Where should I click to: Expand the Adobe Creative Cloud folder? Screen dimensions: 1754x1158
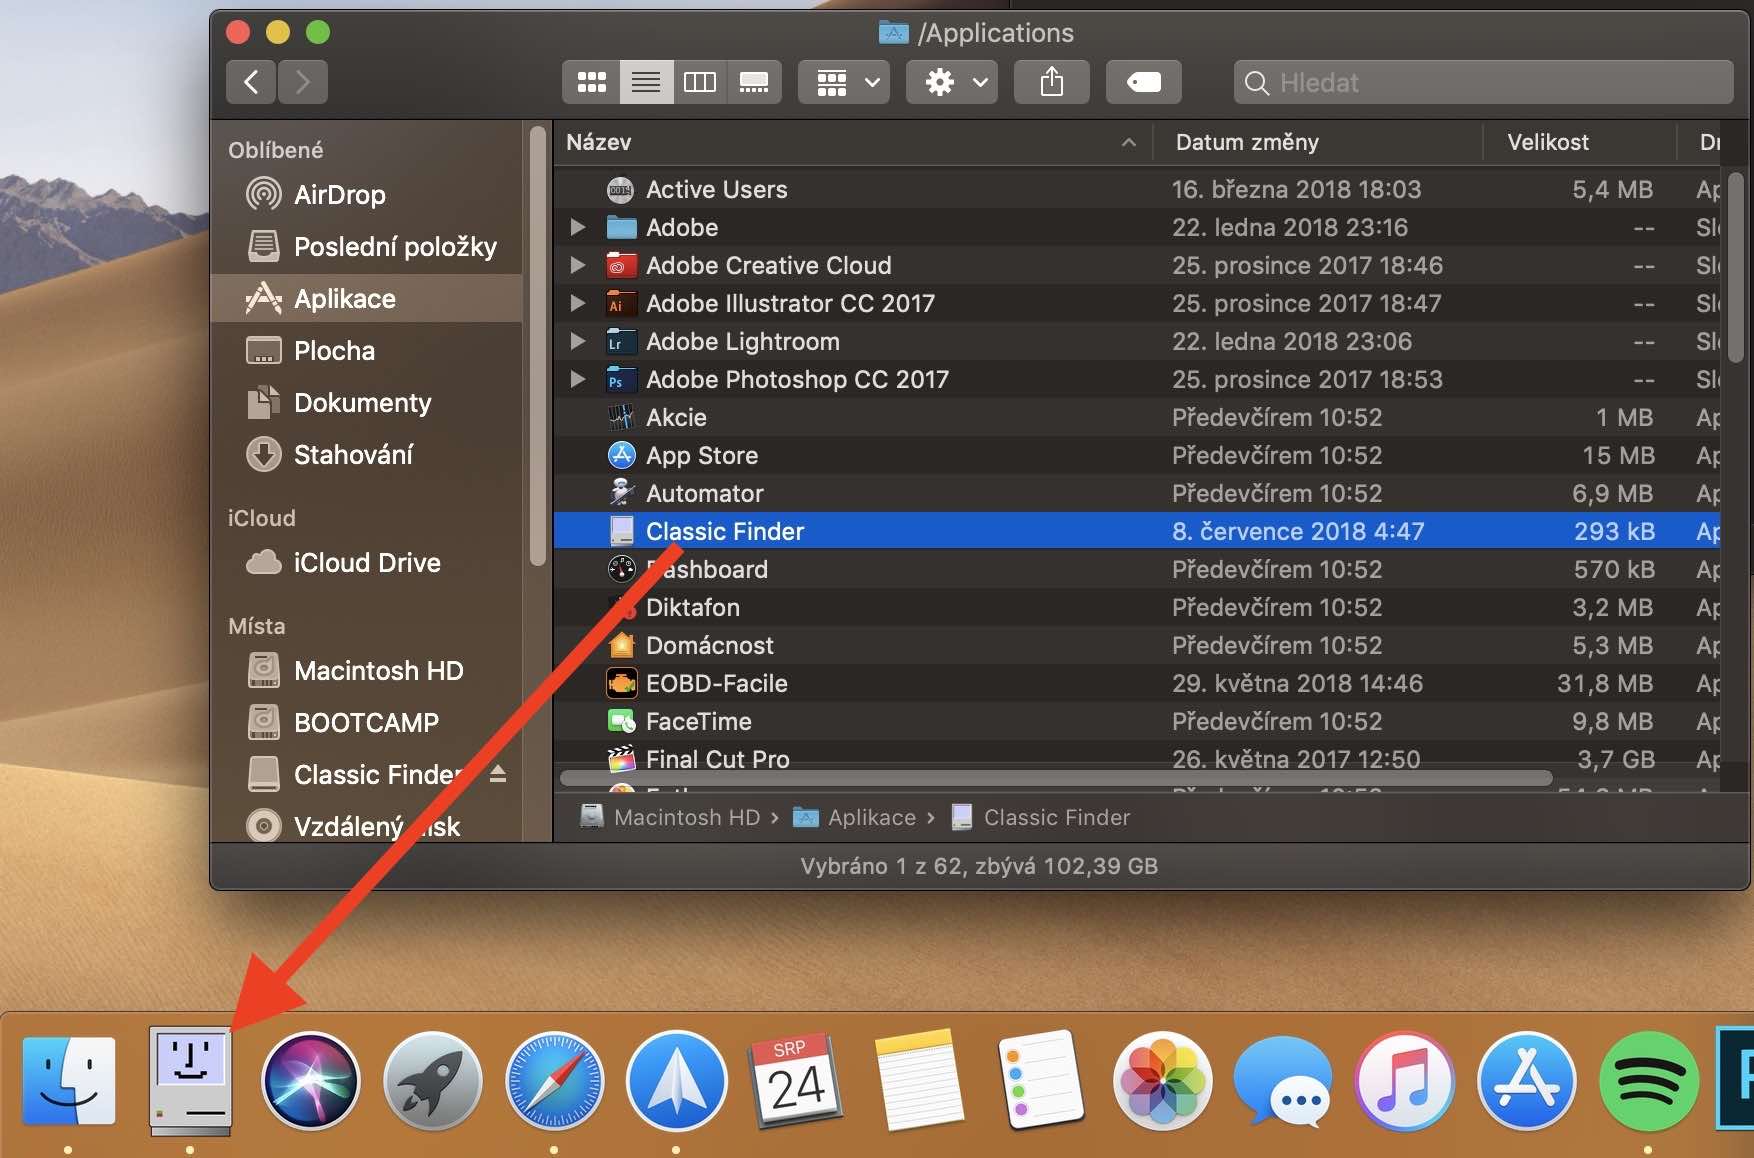pyautogui.click(x=578, y=265)
